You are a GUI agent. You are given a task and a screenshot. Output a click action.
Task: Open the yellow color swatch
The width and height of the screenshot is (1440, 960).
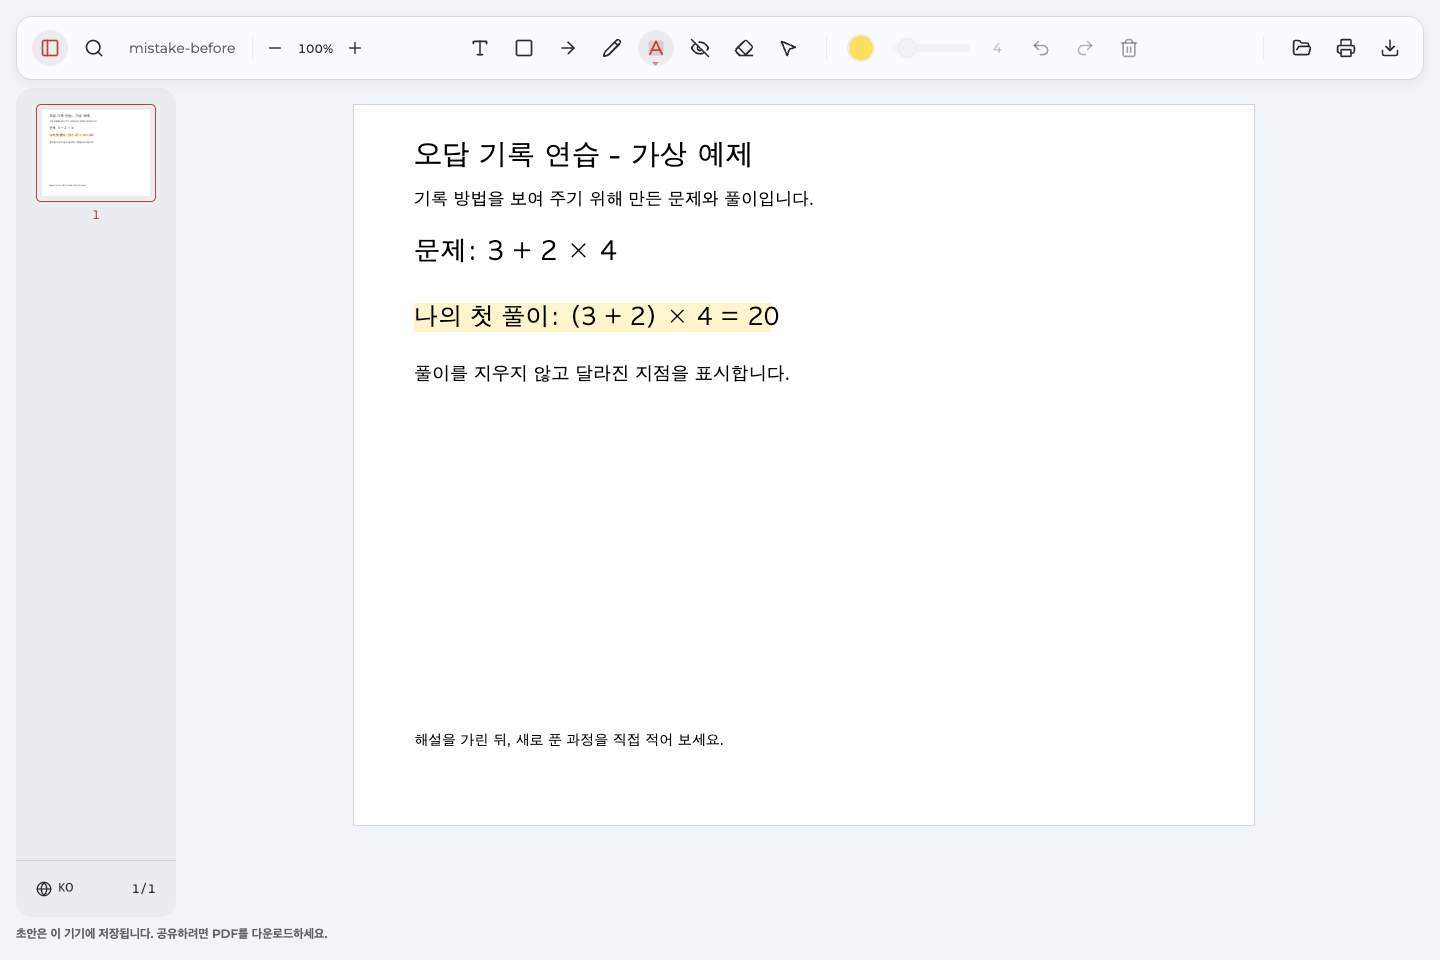861,48
